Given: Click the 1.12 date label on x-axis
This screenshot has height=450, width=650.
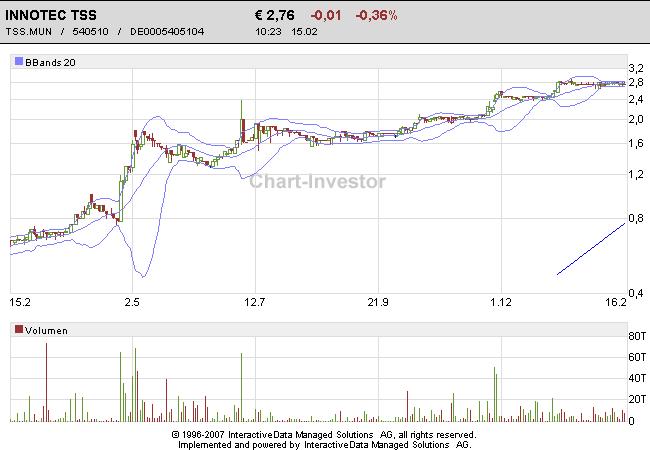Looking at the screenshot, I should coord(500,301).
